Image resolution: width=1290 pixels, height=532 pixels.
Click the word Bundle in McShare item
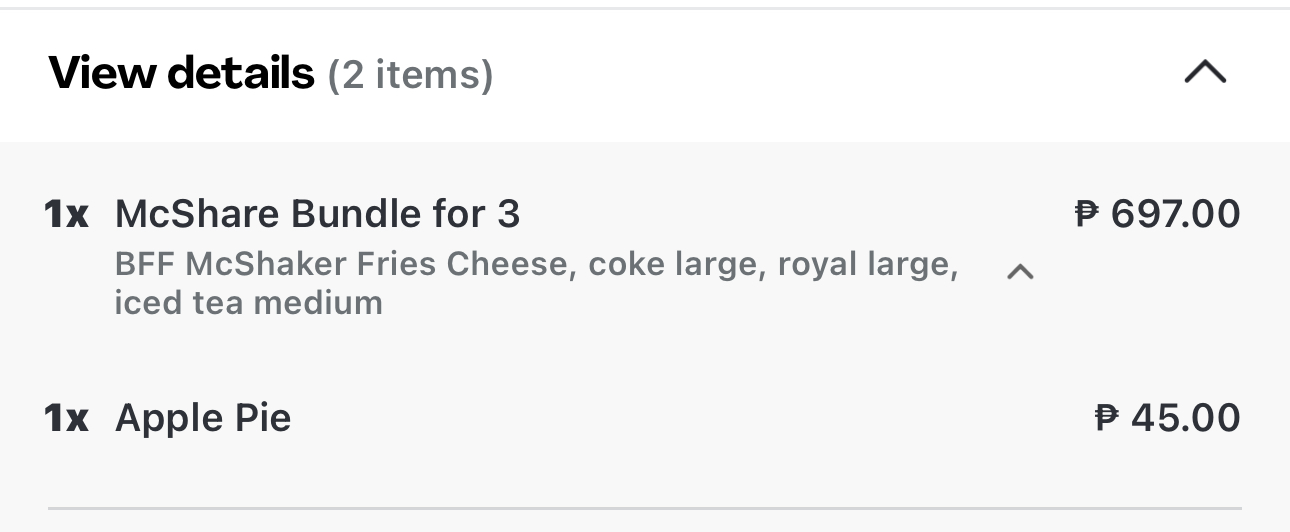[354, 214]
